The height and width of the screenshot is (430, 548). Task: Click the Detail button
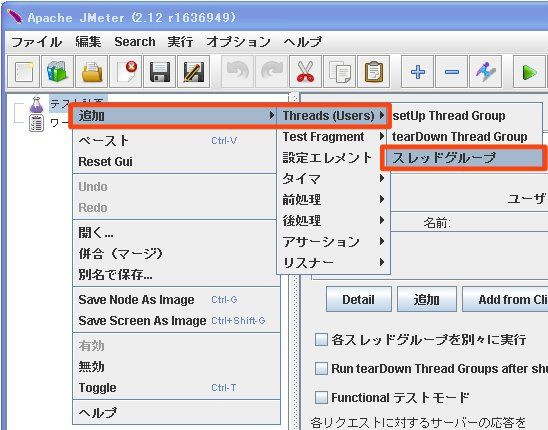coord(359,299)
